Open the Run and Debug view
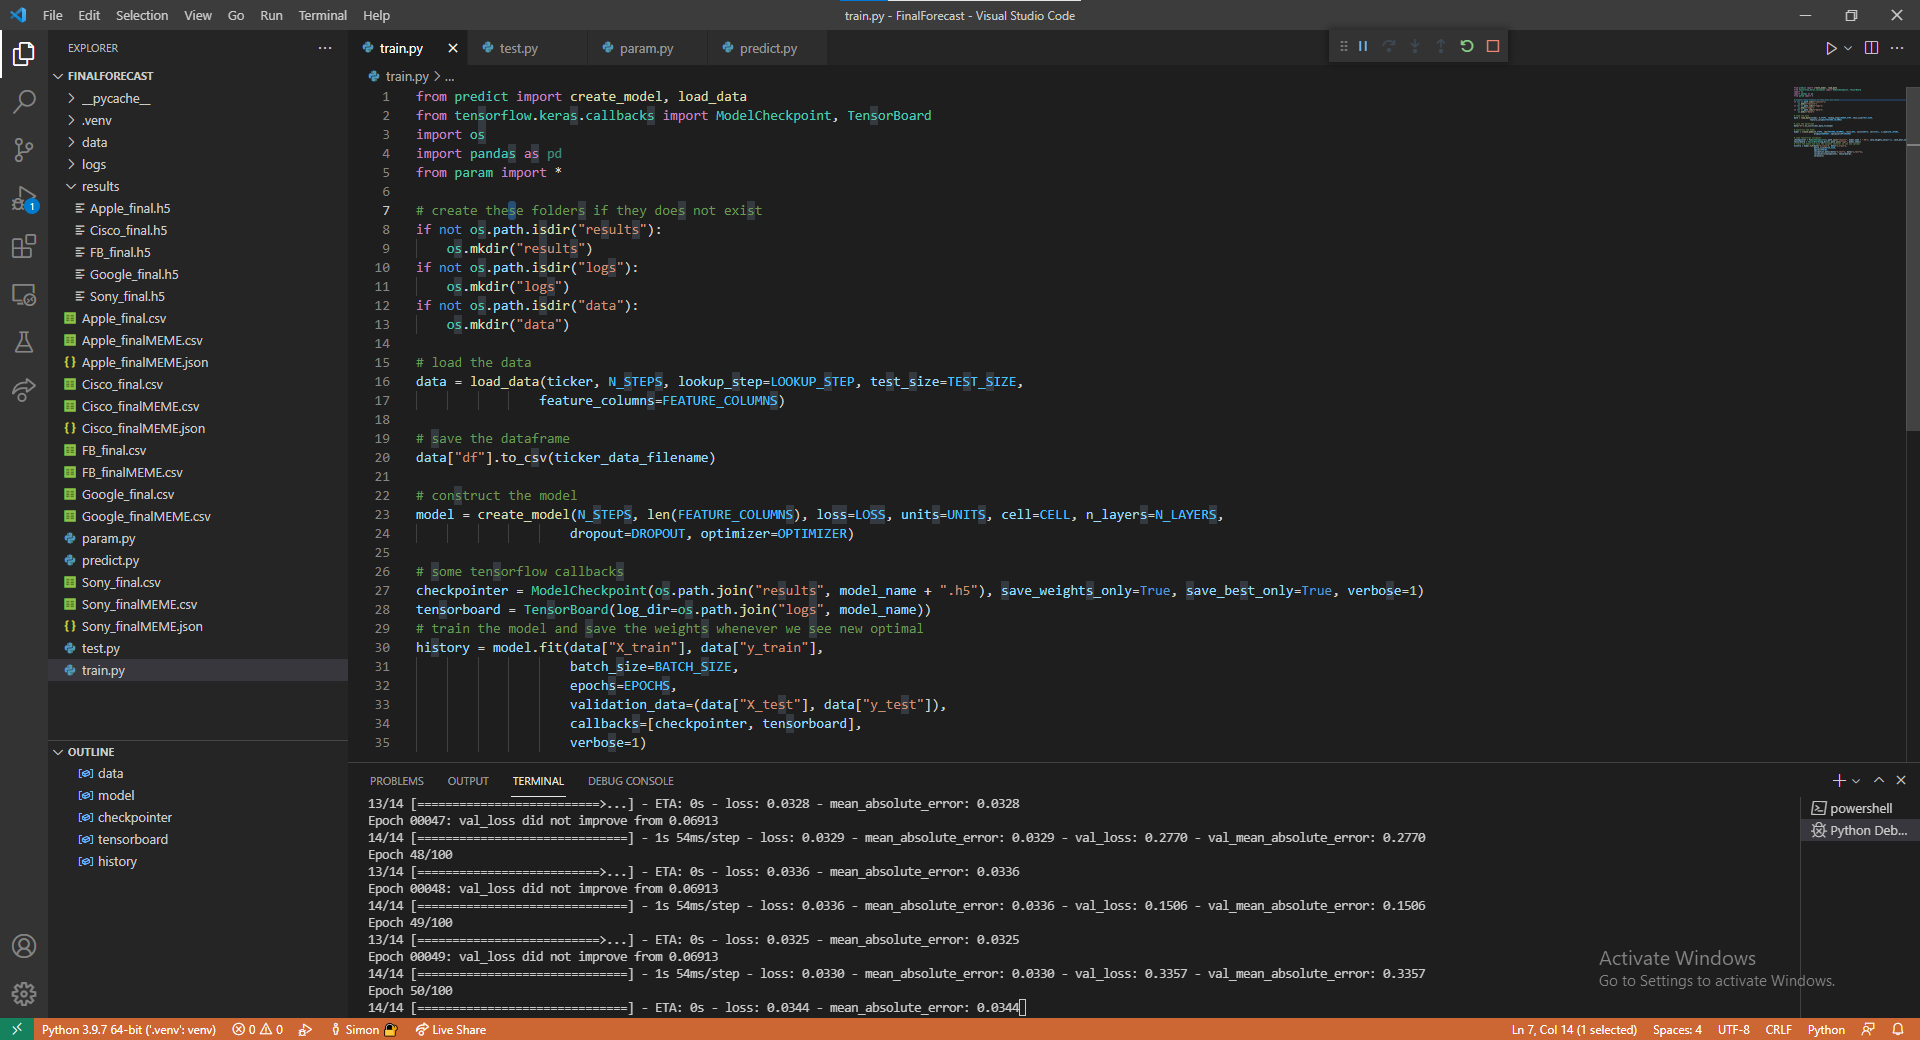The height and width of the screenshot is (1040, 1920). click(24, 198)
